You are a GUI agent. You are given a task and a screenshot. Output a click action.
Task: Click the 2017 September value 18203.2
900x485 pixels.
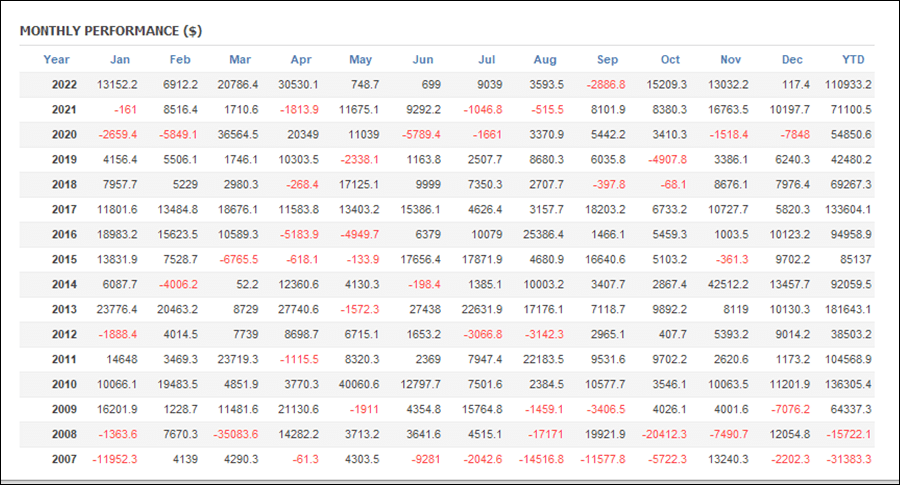pos(605,209)
